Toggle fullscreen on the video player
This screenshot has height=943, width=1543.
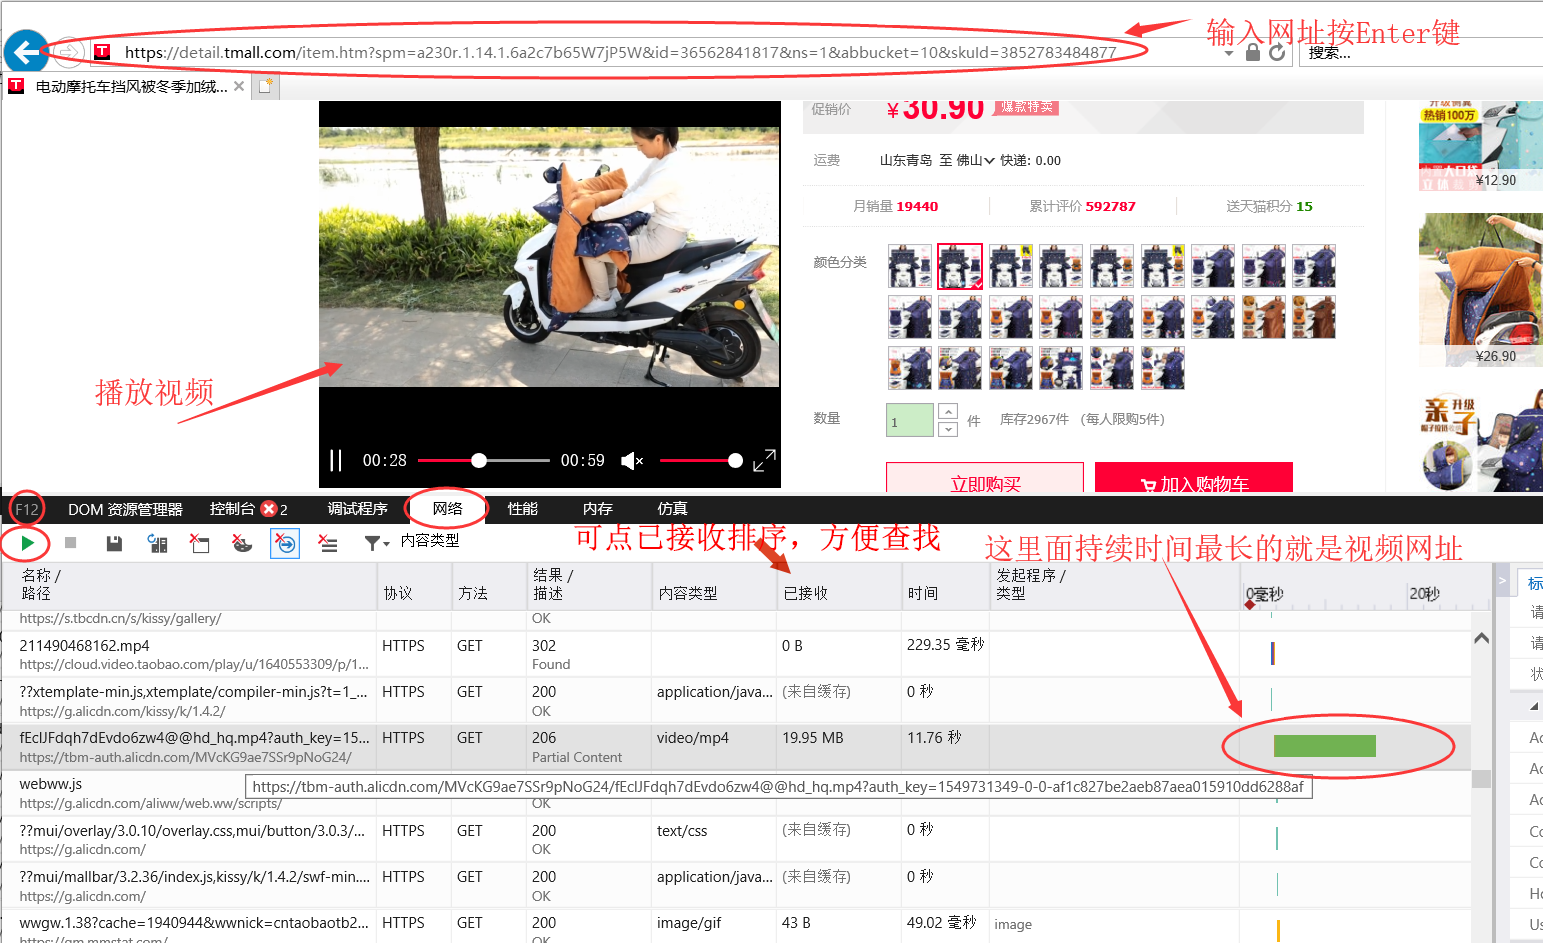[x=764, y=460]
